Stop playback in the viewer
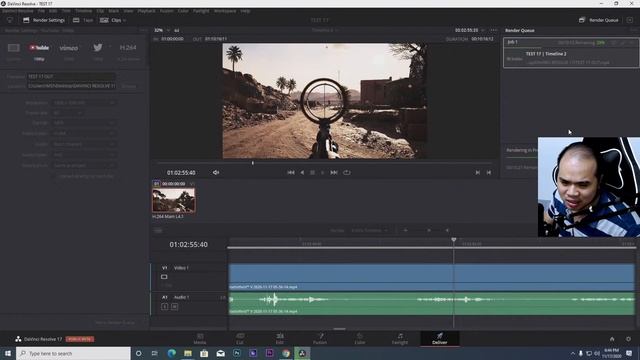The height and width of the screenshot is (360, 640). click(312, 173)
